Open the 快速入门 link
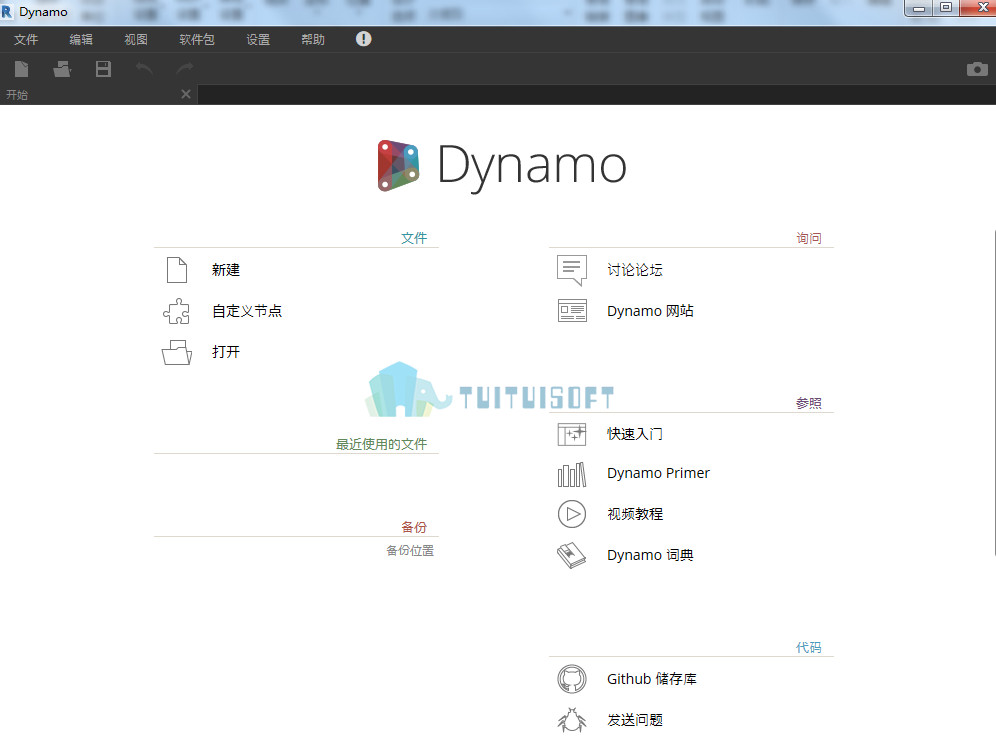The width and height of the screenshot is (996, 752). (x=635, y=434)
